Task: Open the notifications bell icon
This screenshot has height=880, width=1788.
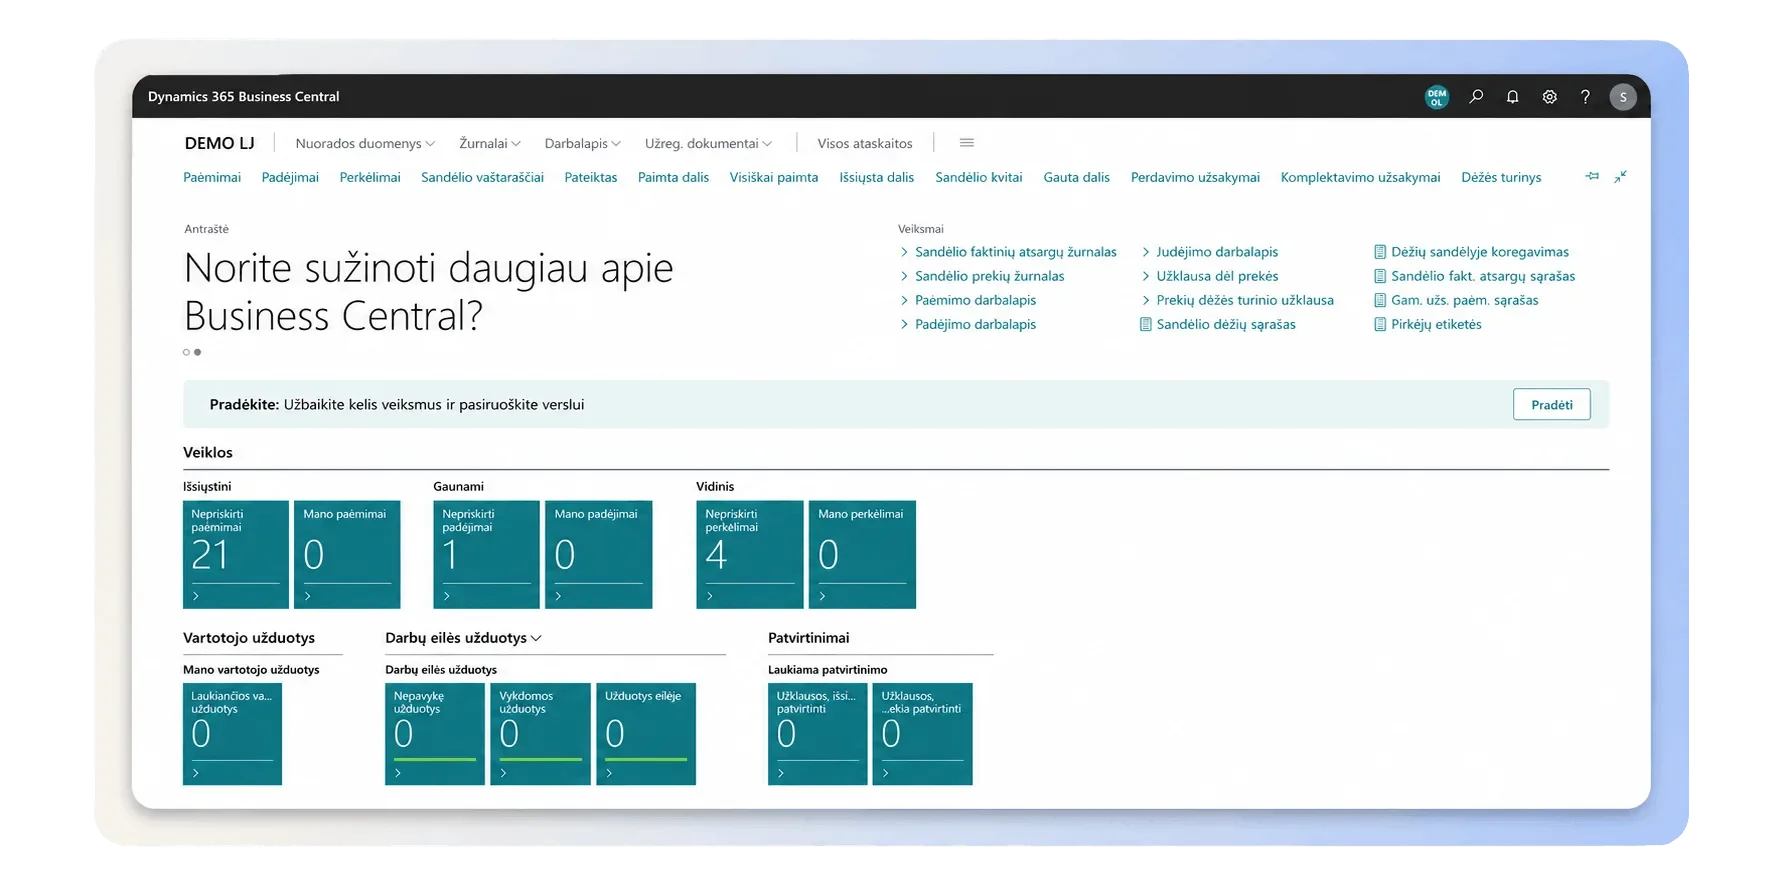Action: [1513, 97]
